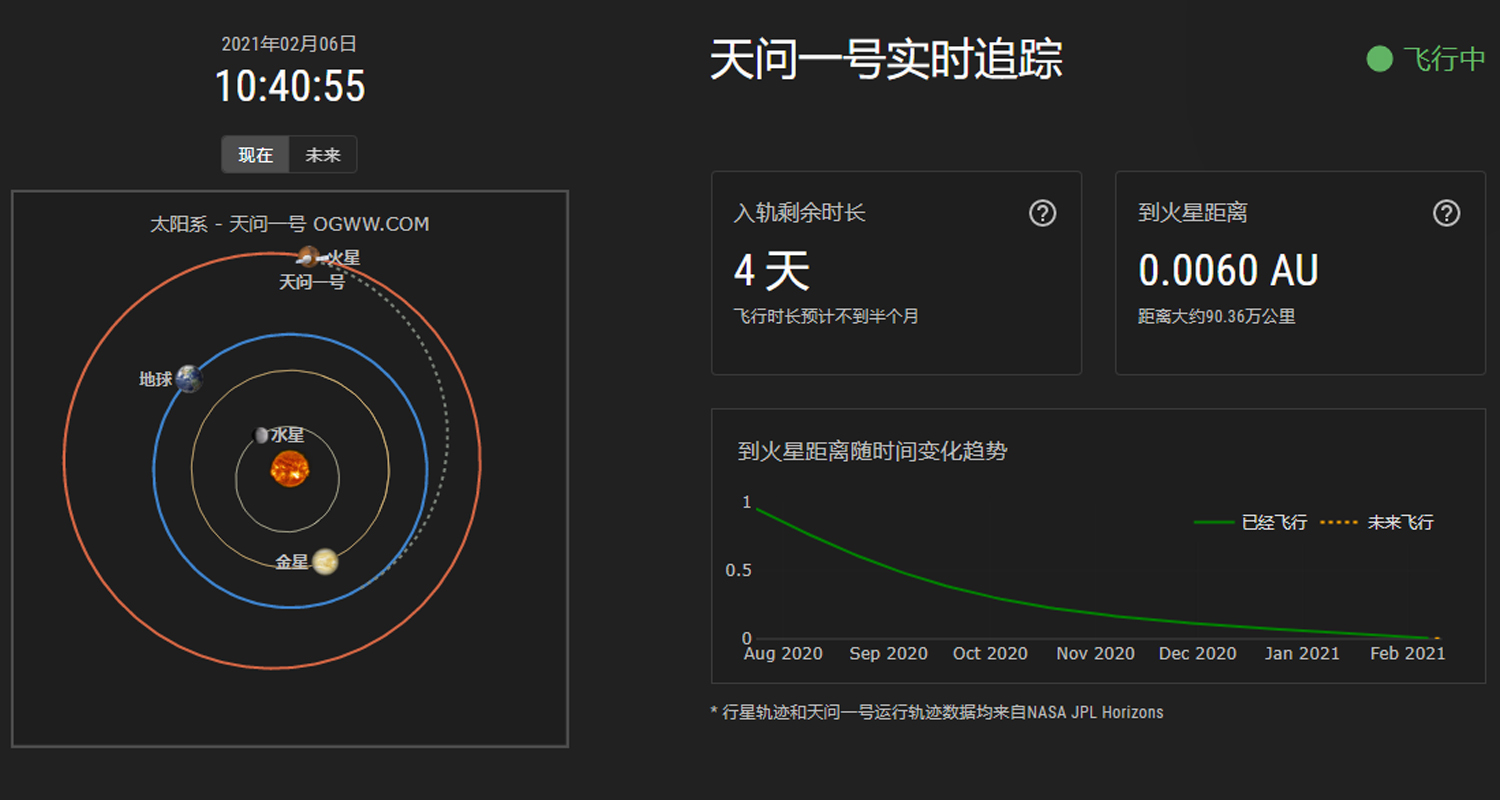Click the 天问一号 spacecraft label
The height and width of the screenshot is (800, 1500).
tap(311, 283)
